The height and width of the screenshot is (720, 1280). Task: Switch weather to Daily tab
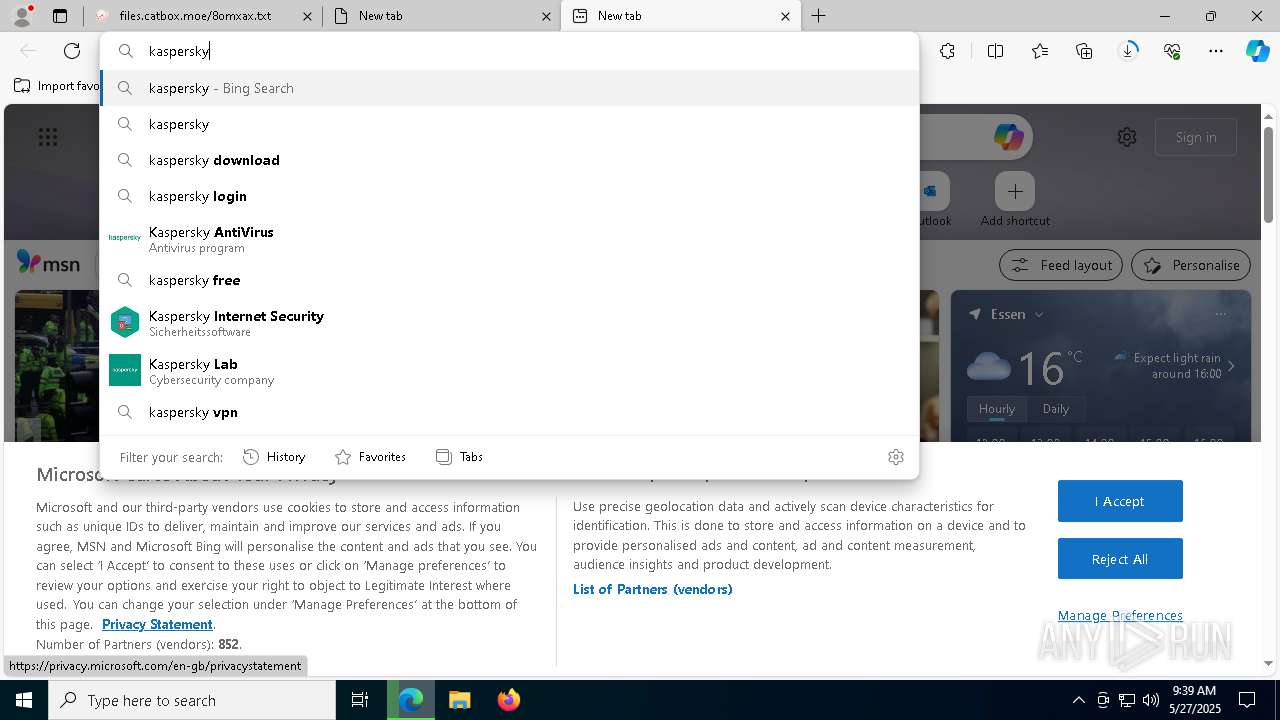[x=1056, y=409]
